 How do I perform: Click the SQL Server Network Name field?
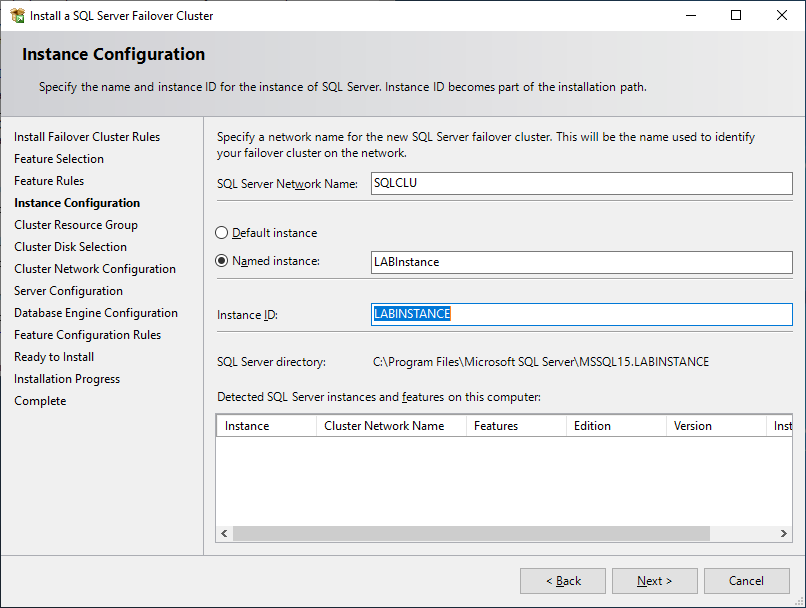581,183
